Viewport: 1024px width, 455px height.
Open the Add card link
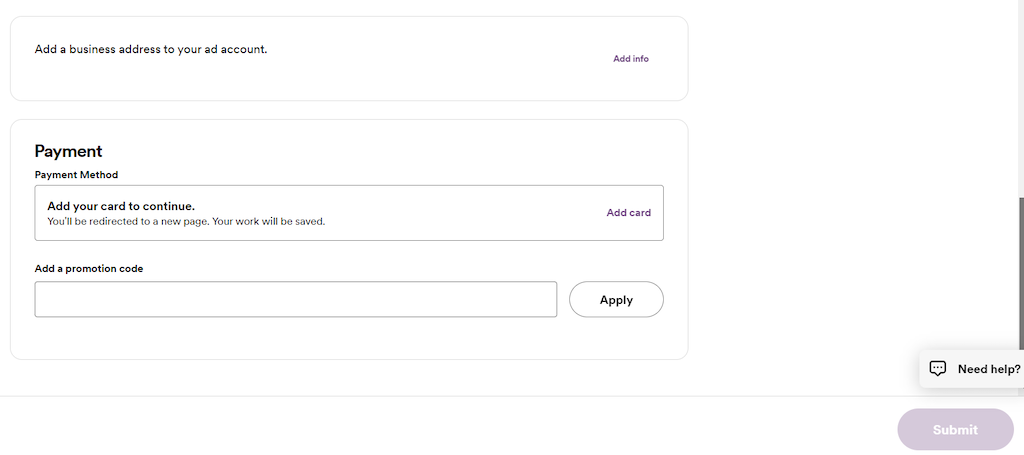tap(628, 213)
